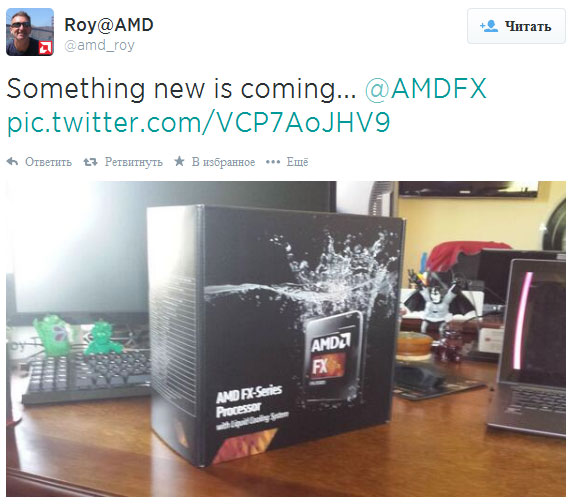Click the red AMD badge on avatar
Screen dimensions: 571x504
pyautogui.click(x=46, y=48)
